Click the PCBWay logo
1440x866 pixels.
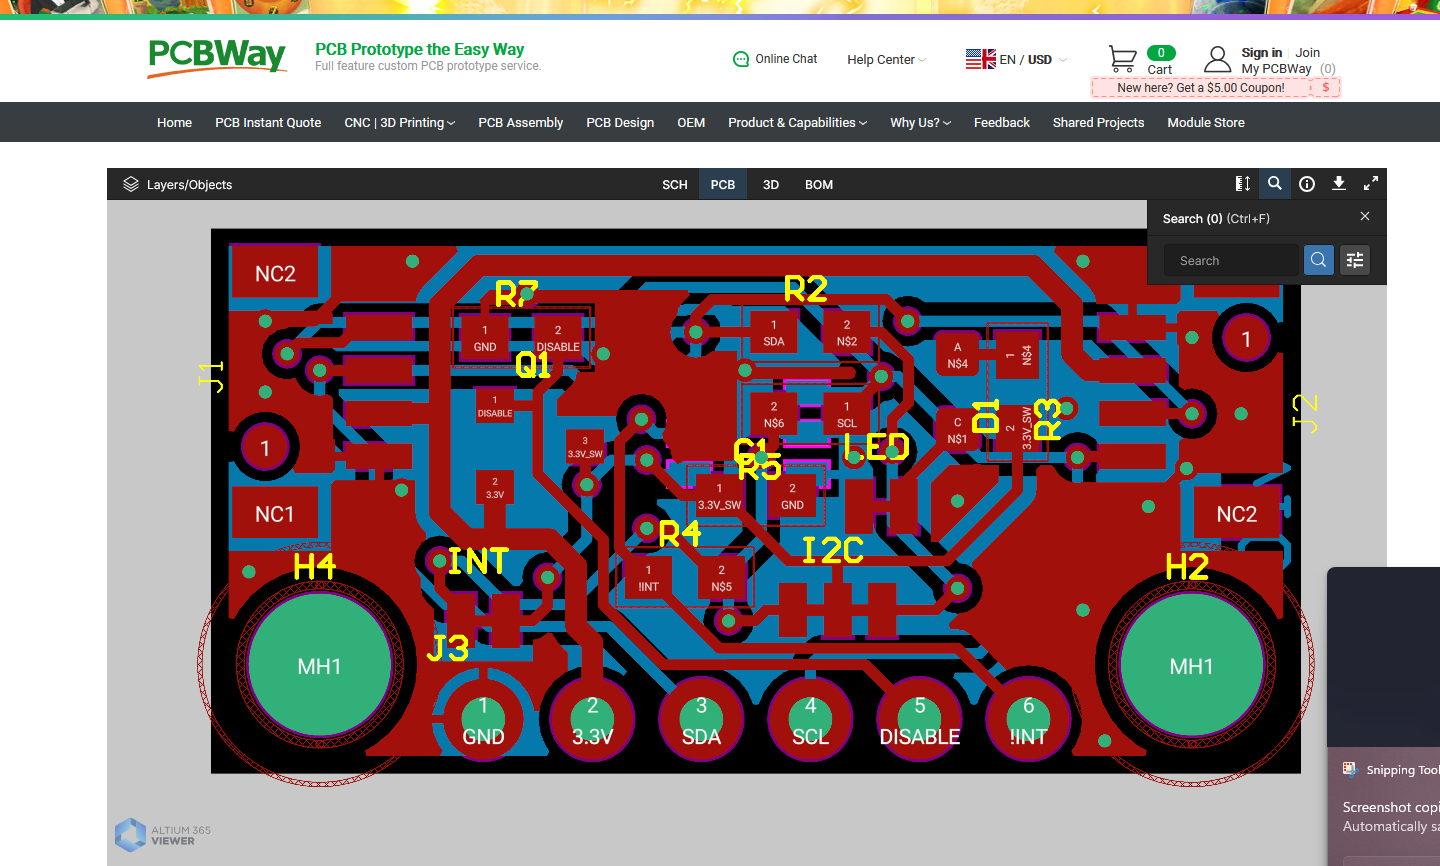[217, 57]
